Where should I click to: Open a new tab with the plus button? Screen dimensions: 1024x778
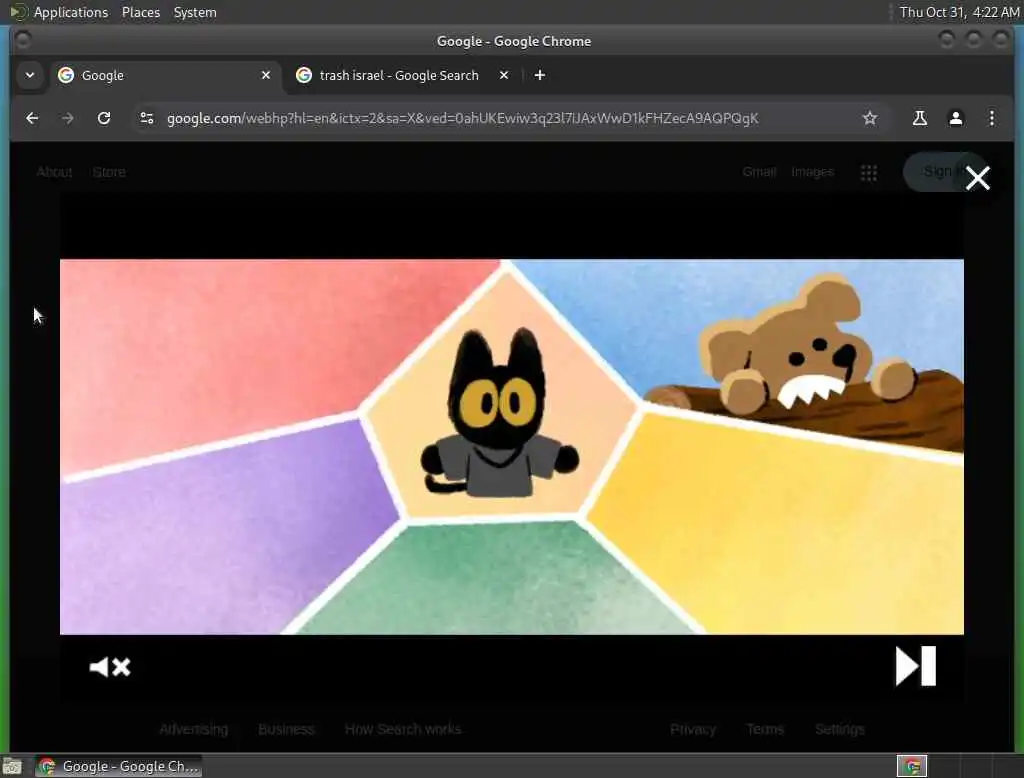click(x=539, y=75)
